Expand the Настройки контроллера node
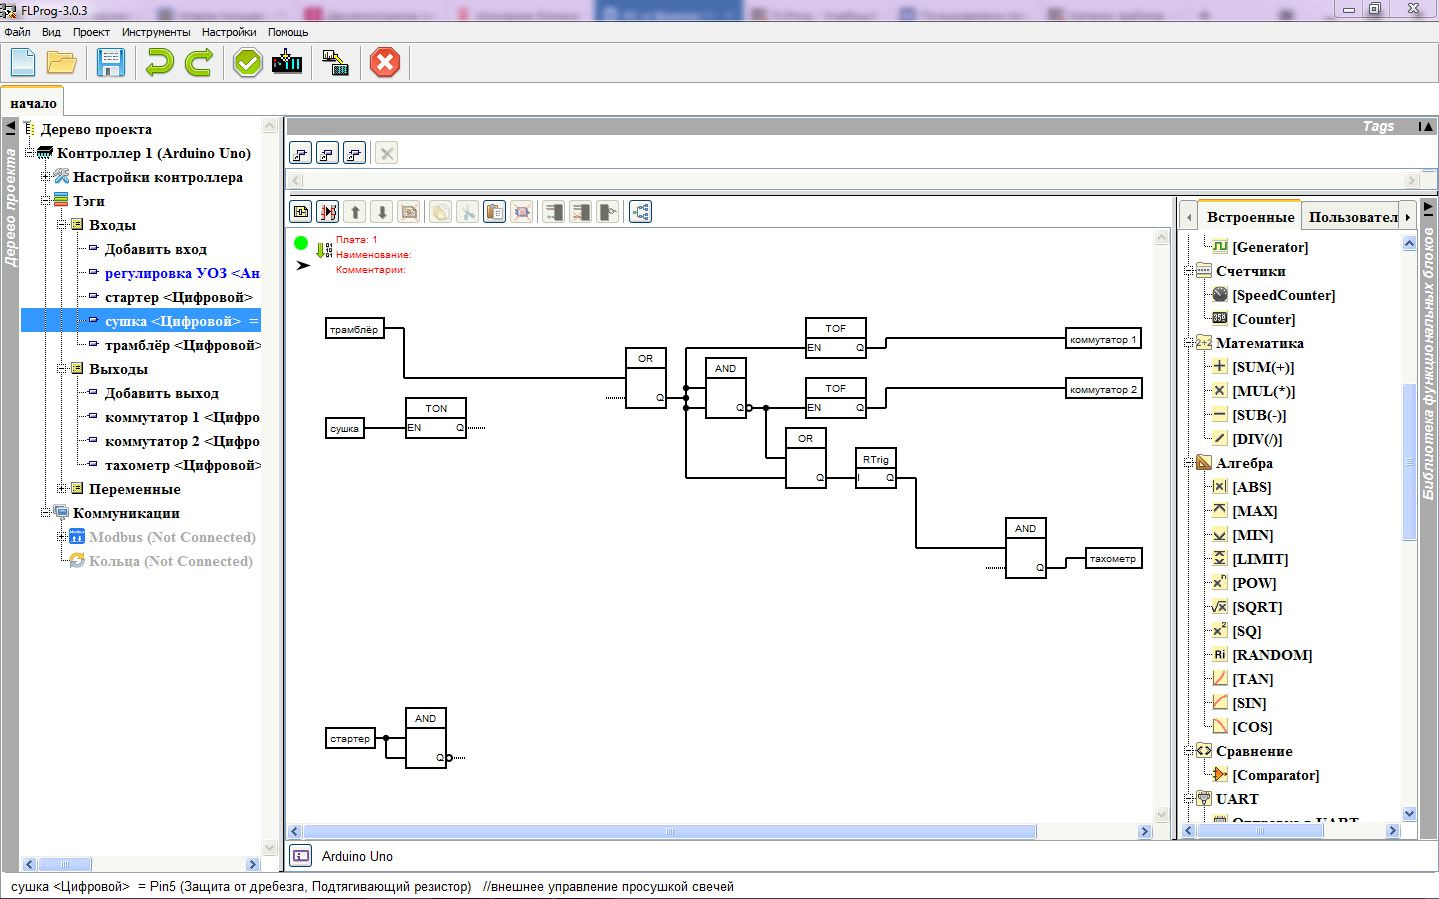 point(46,177)
